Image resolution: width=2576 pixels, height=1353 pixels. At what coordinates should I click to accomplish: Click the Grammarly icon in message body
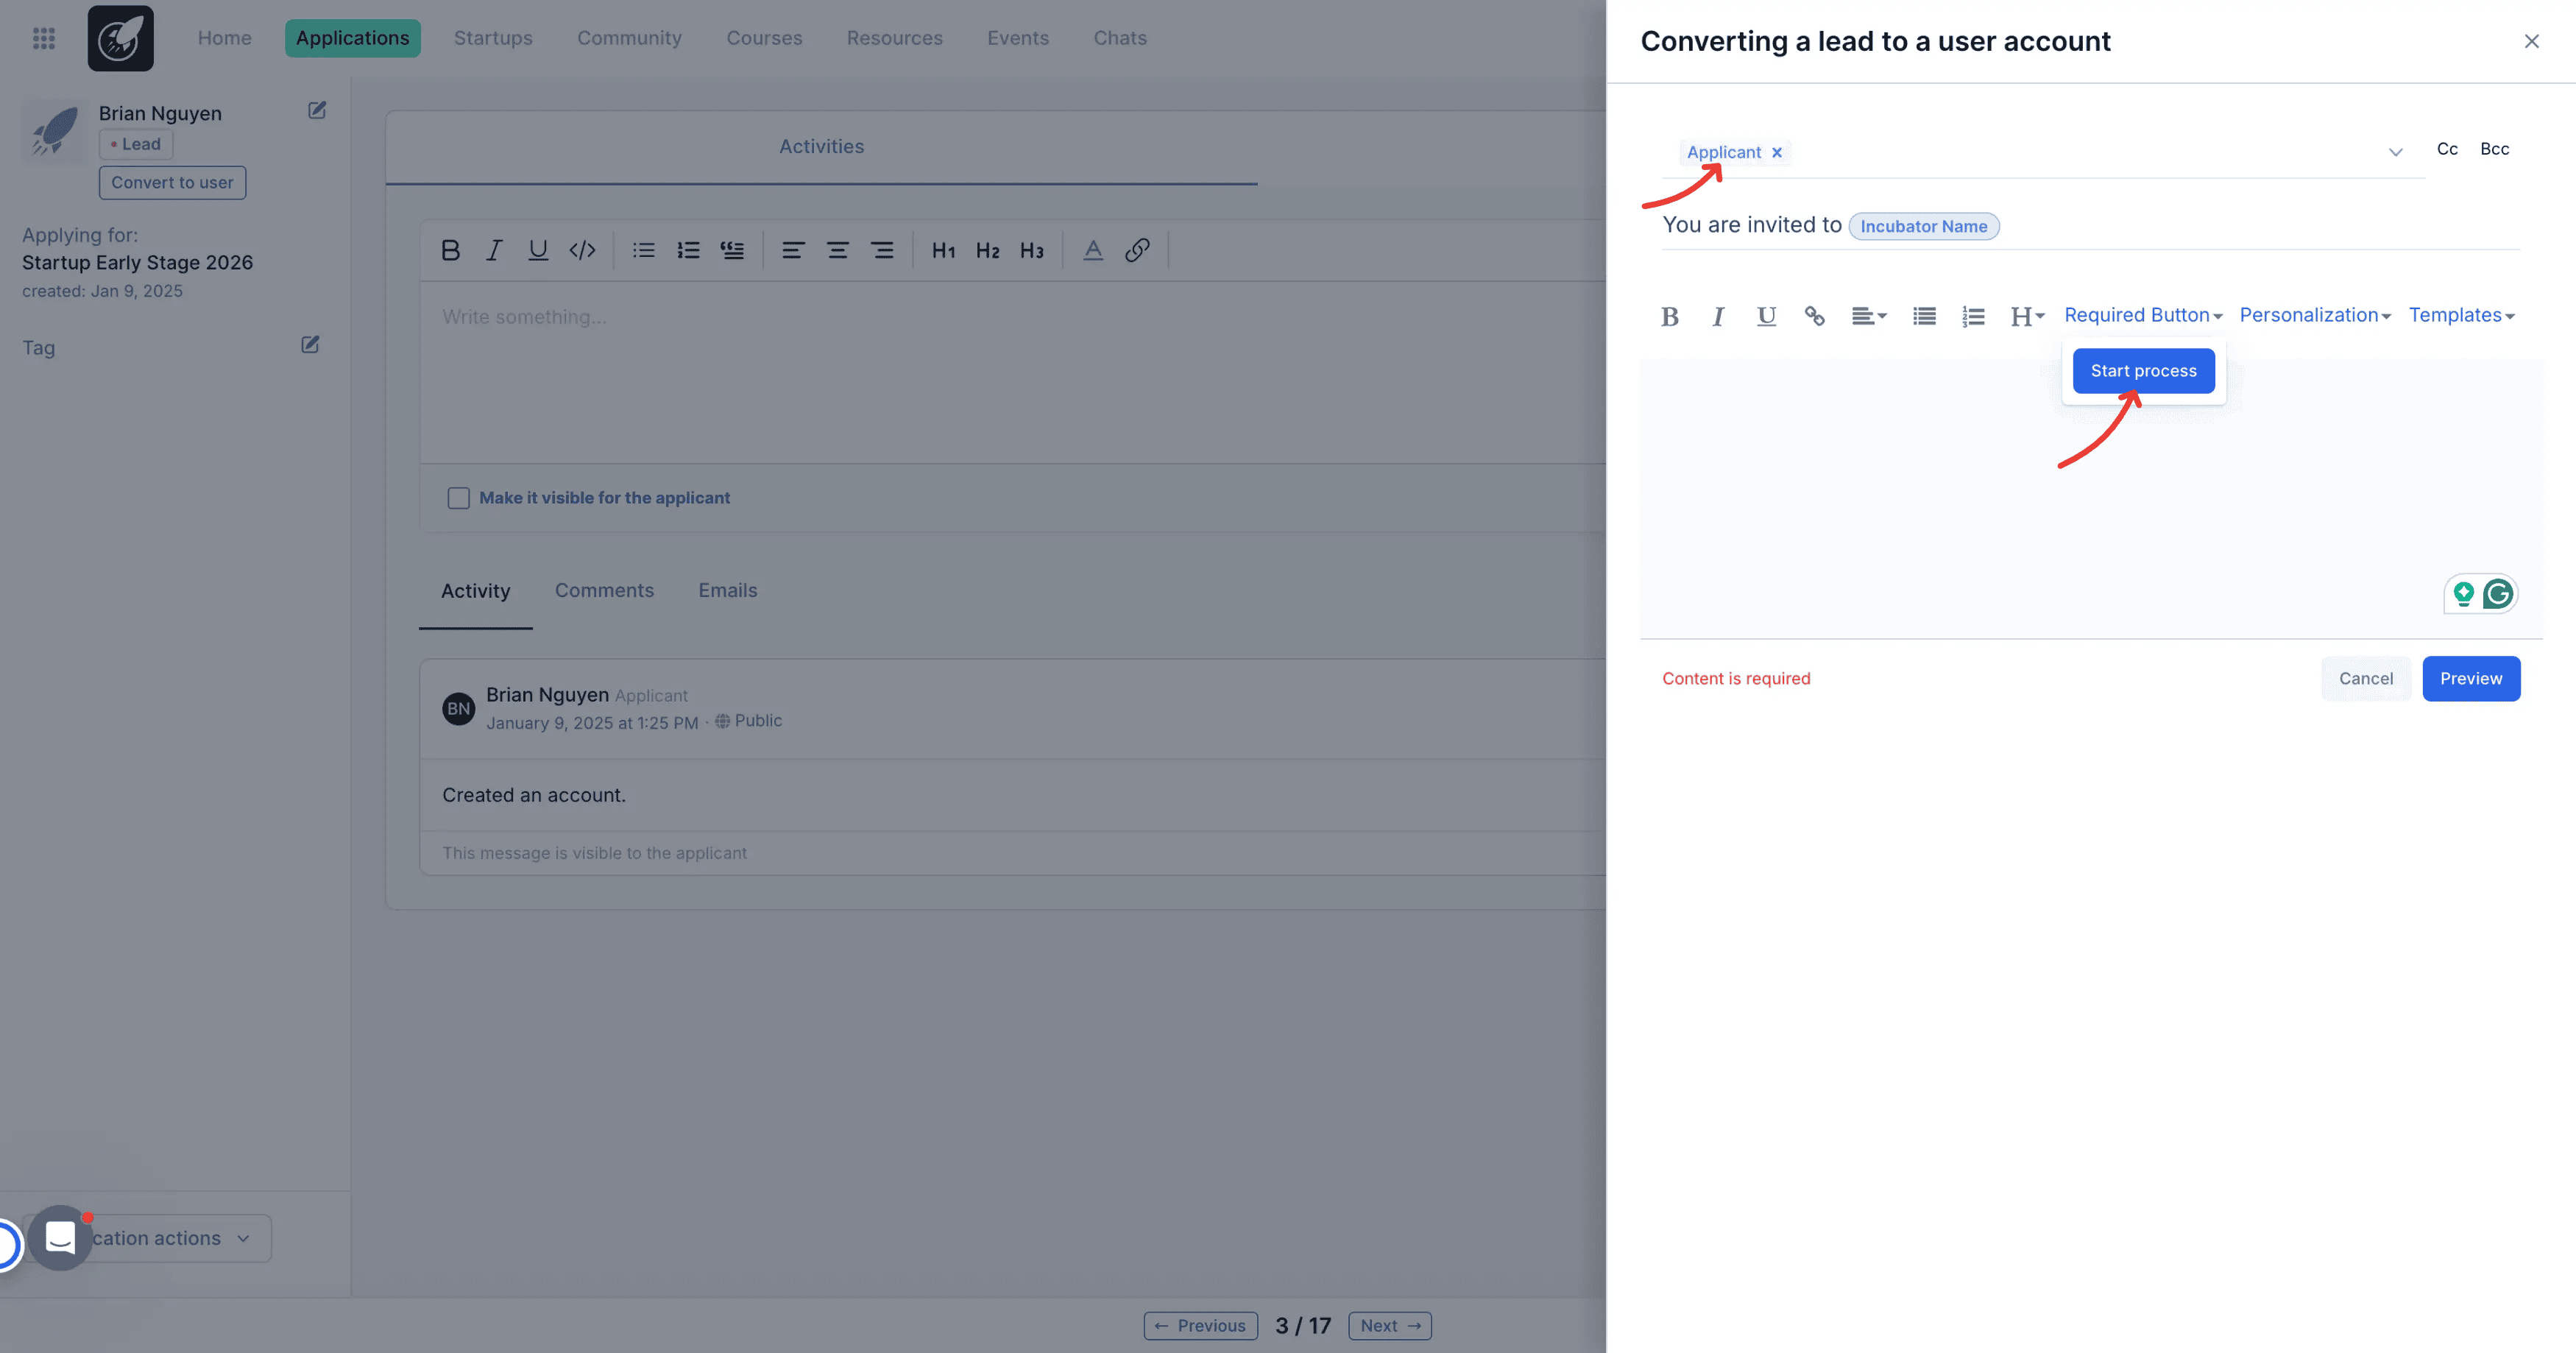[2498, 594]
